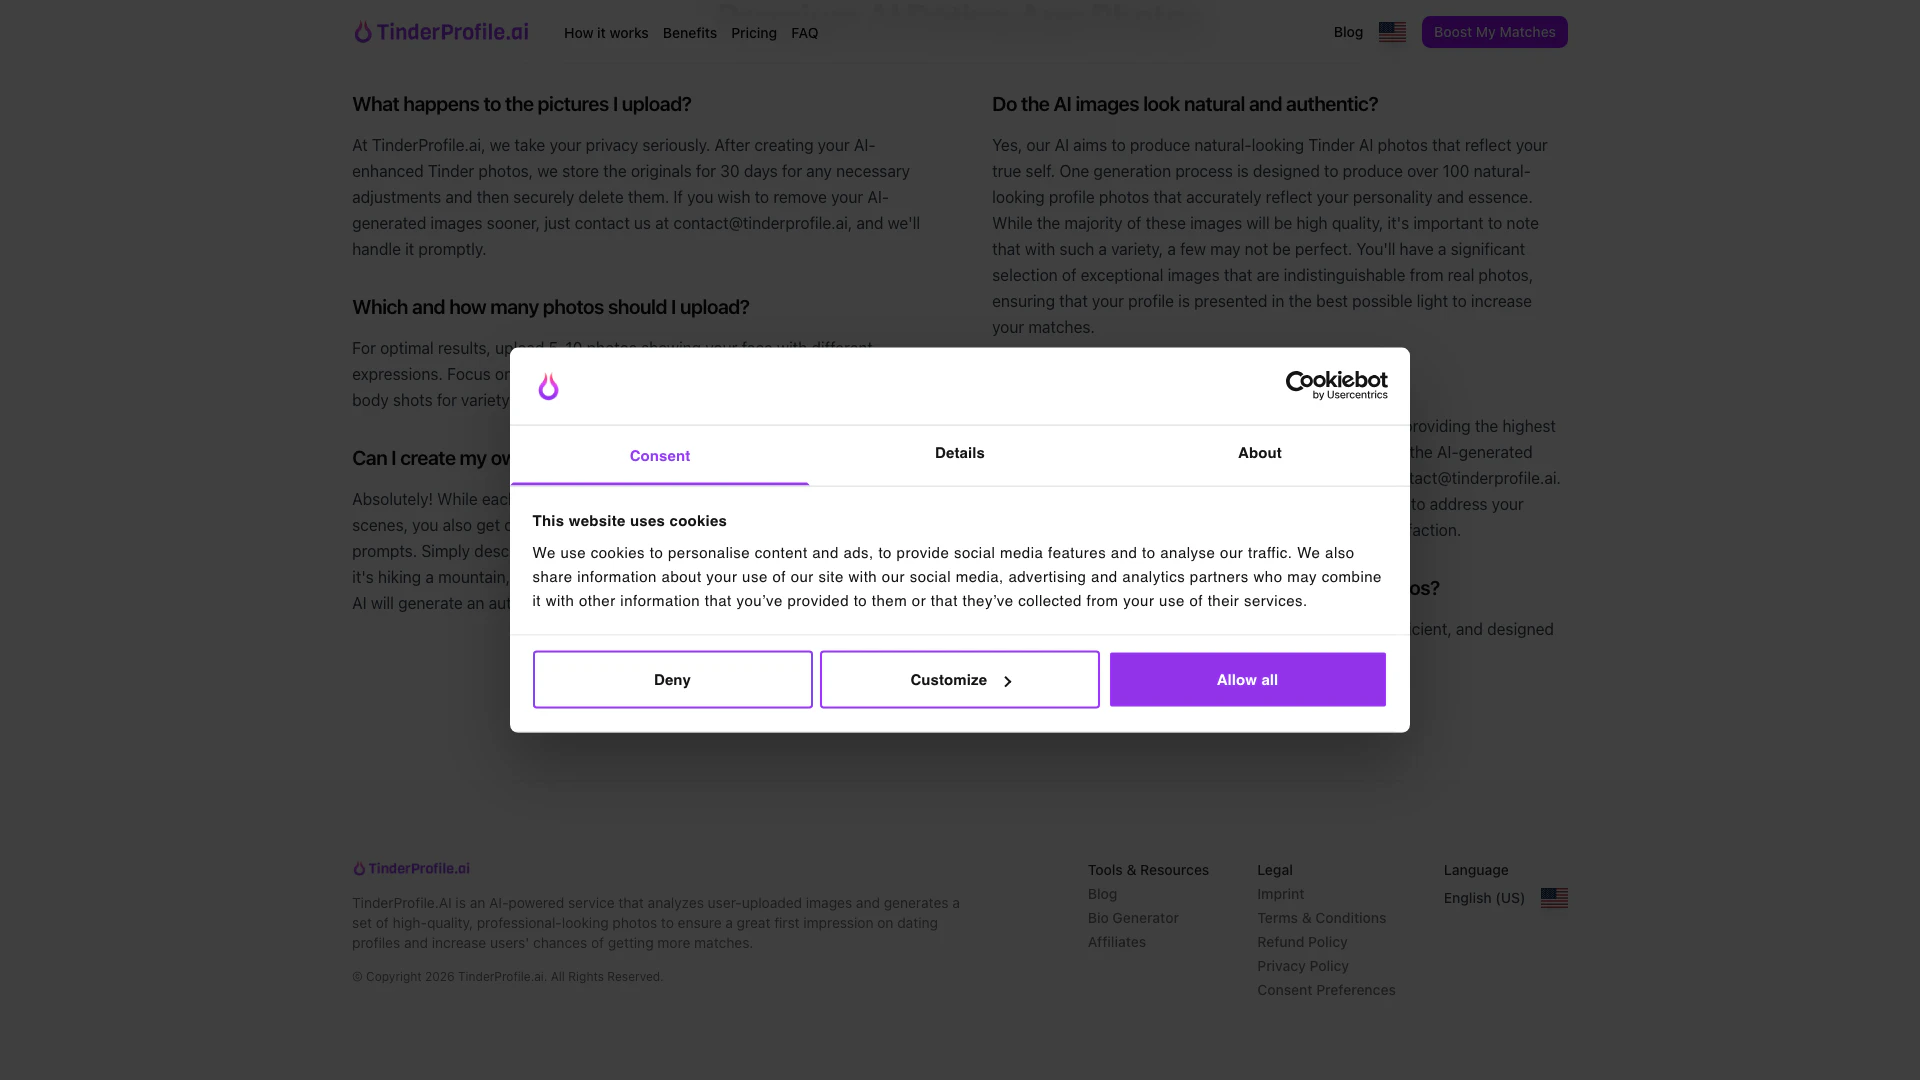This screenshot has width=1920, height=1080.
Task: Open the Pricing menu item
Action: [753, 33]
